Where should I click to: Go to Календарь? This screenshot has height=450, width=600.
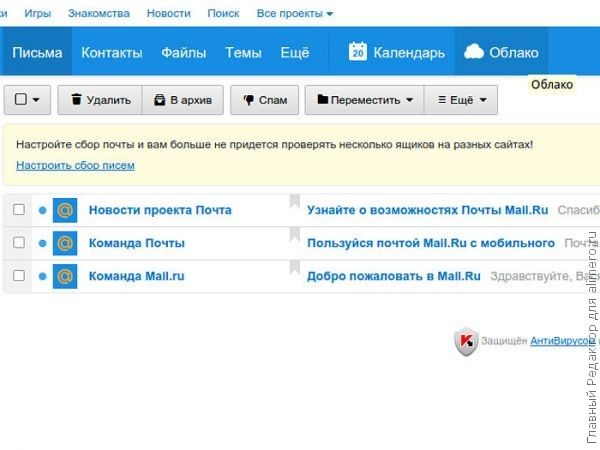tap(396, 52)
